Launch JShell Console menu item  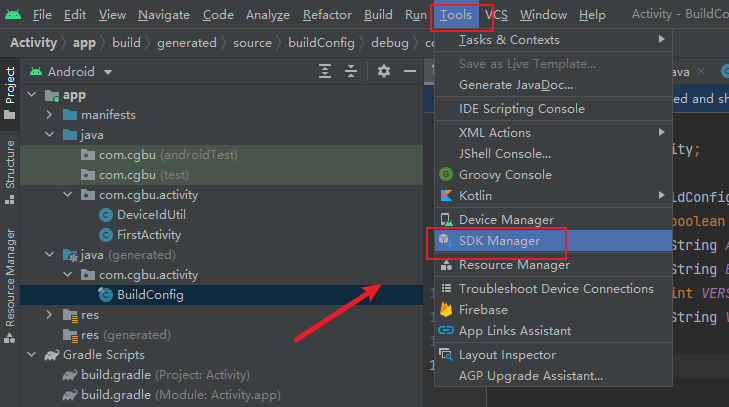tap(553, 153)
